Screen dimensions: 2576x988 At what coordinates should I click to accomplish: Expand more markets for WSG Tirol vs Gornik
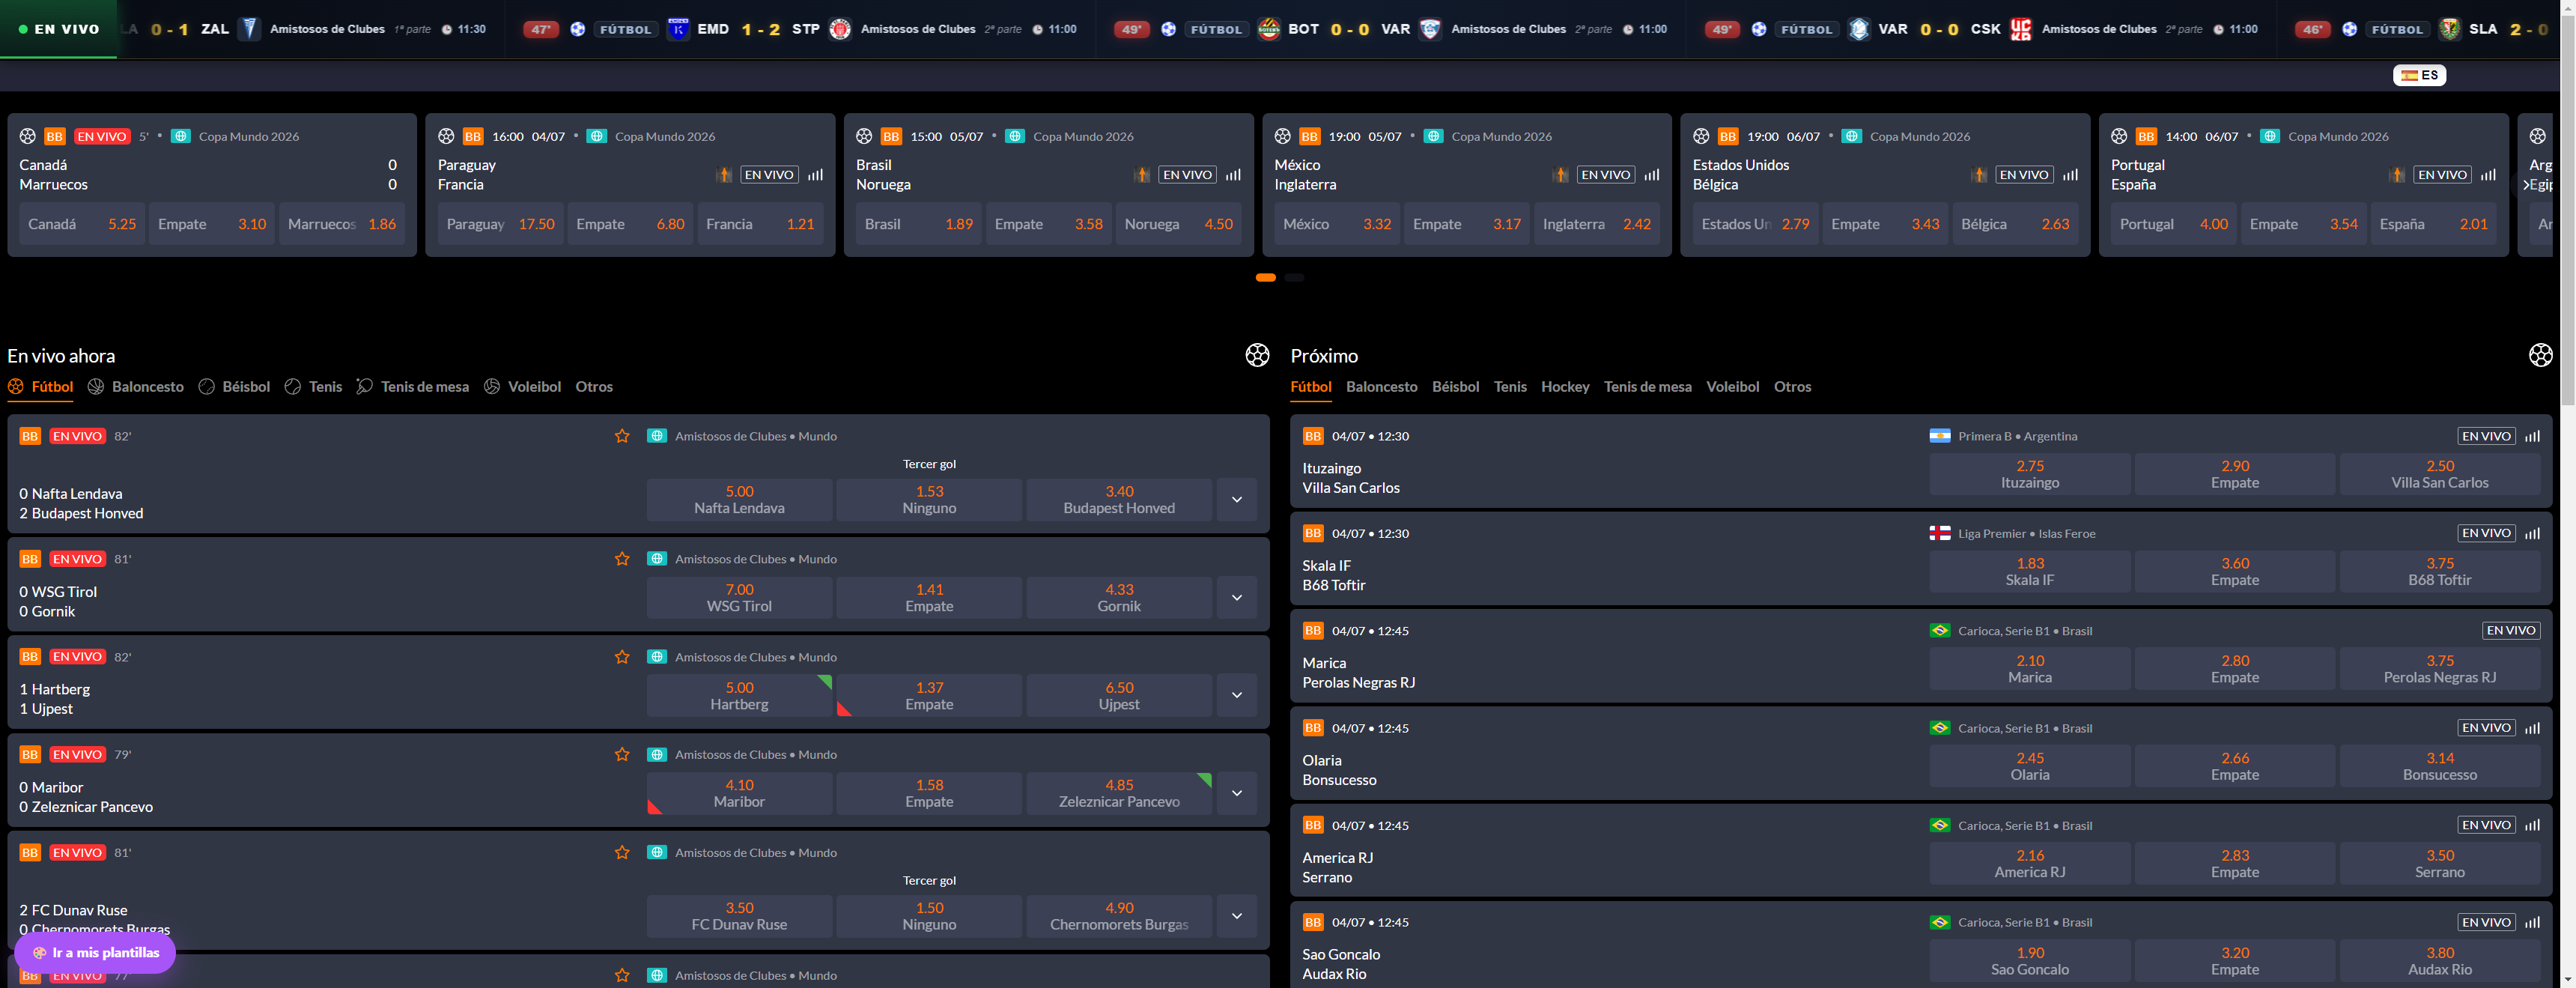1237,598
